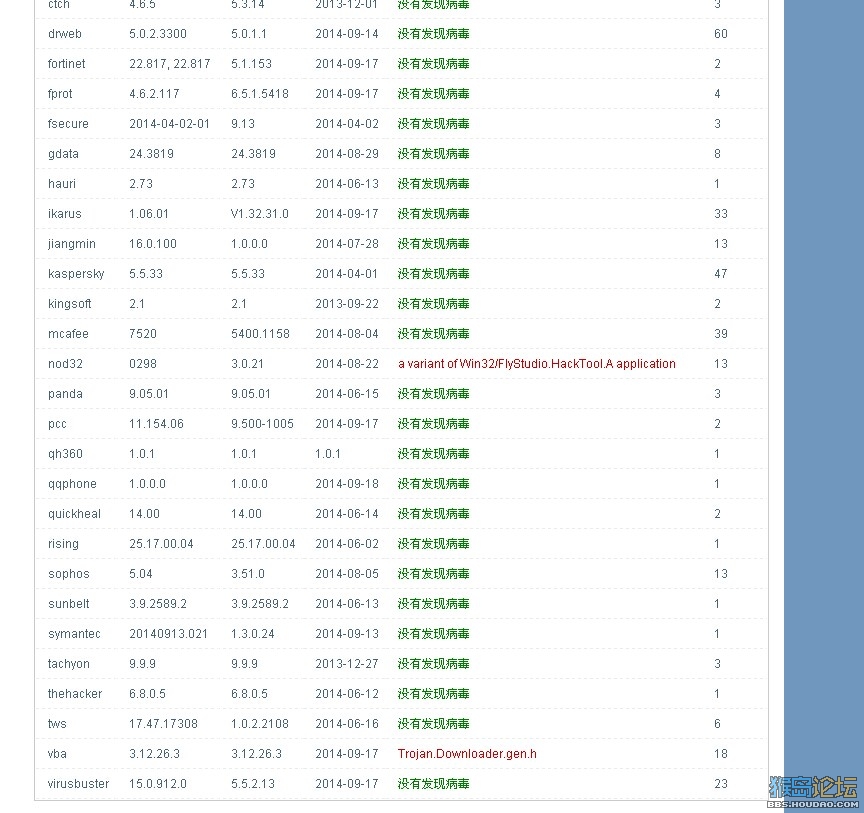Image resolution: width=864 pixels, height=813 pixels.
Task: Select vba scan time 18
Action: tap(721, 754)
